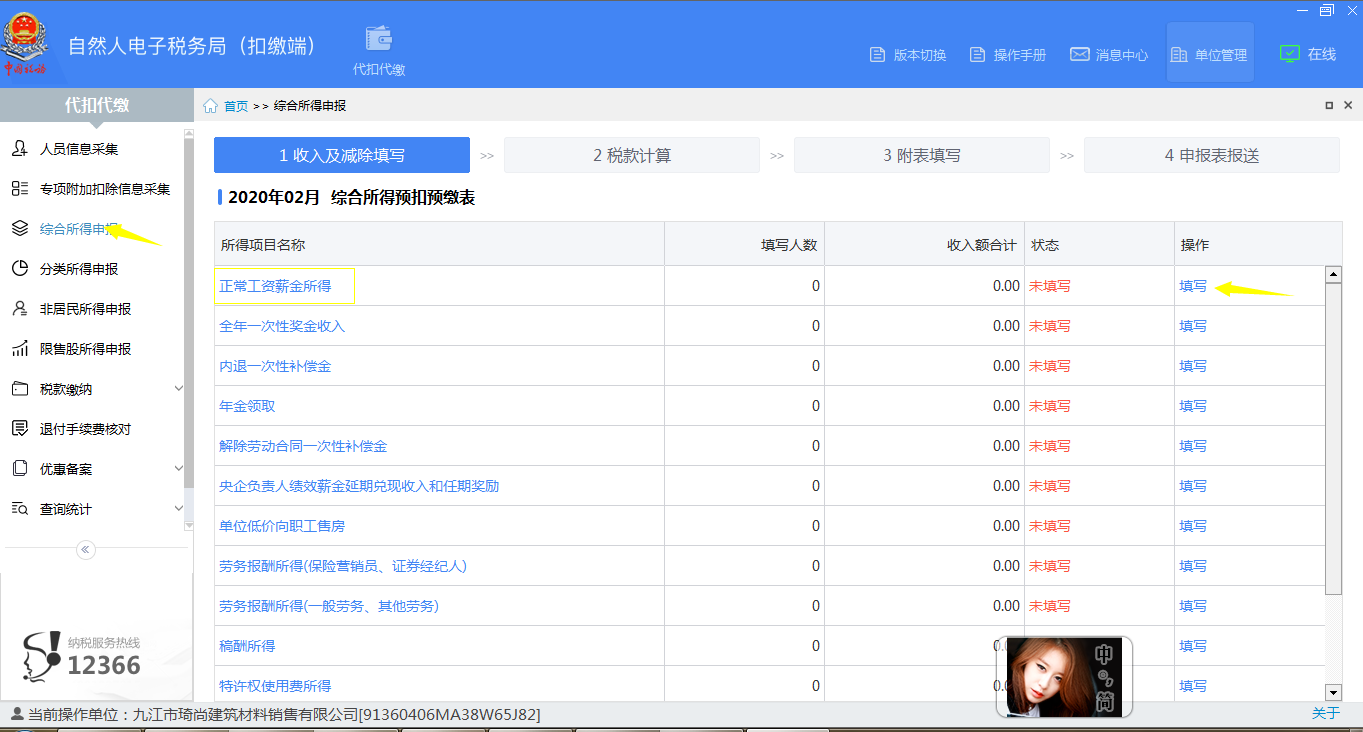
Task: Open 消息中心 envelope icon
Action: 1080,55
